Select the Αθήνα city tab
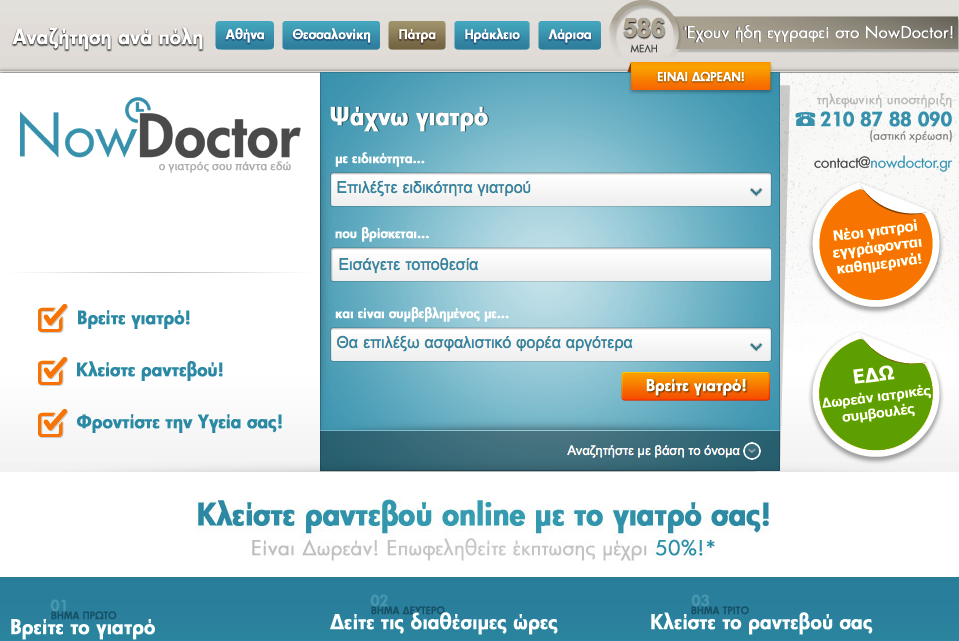The image size is (959, 641). pyautogui.click(x=244, y=34)
